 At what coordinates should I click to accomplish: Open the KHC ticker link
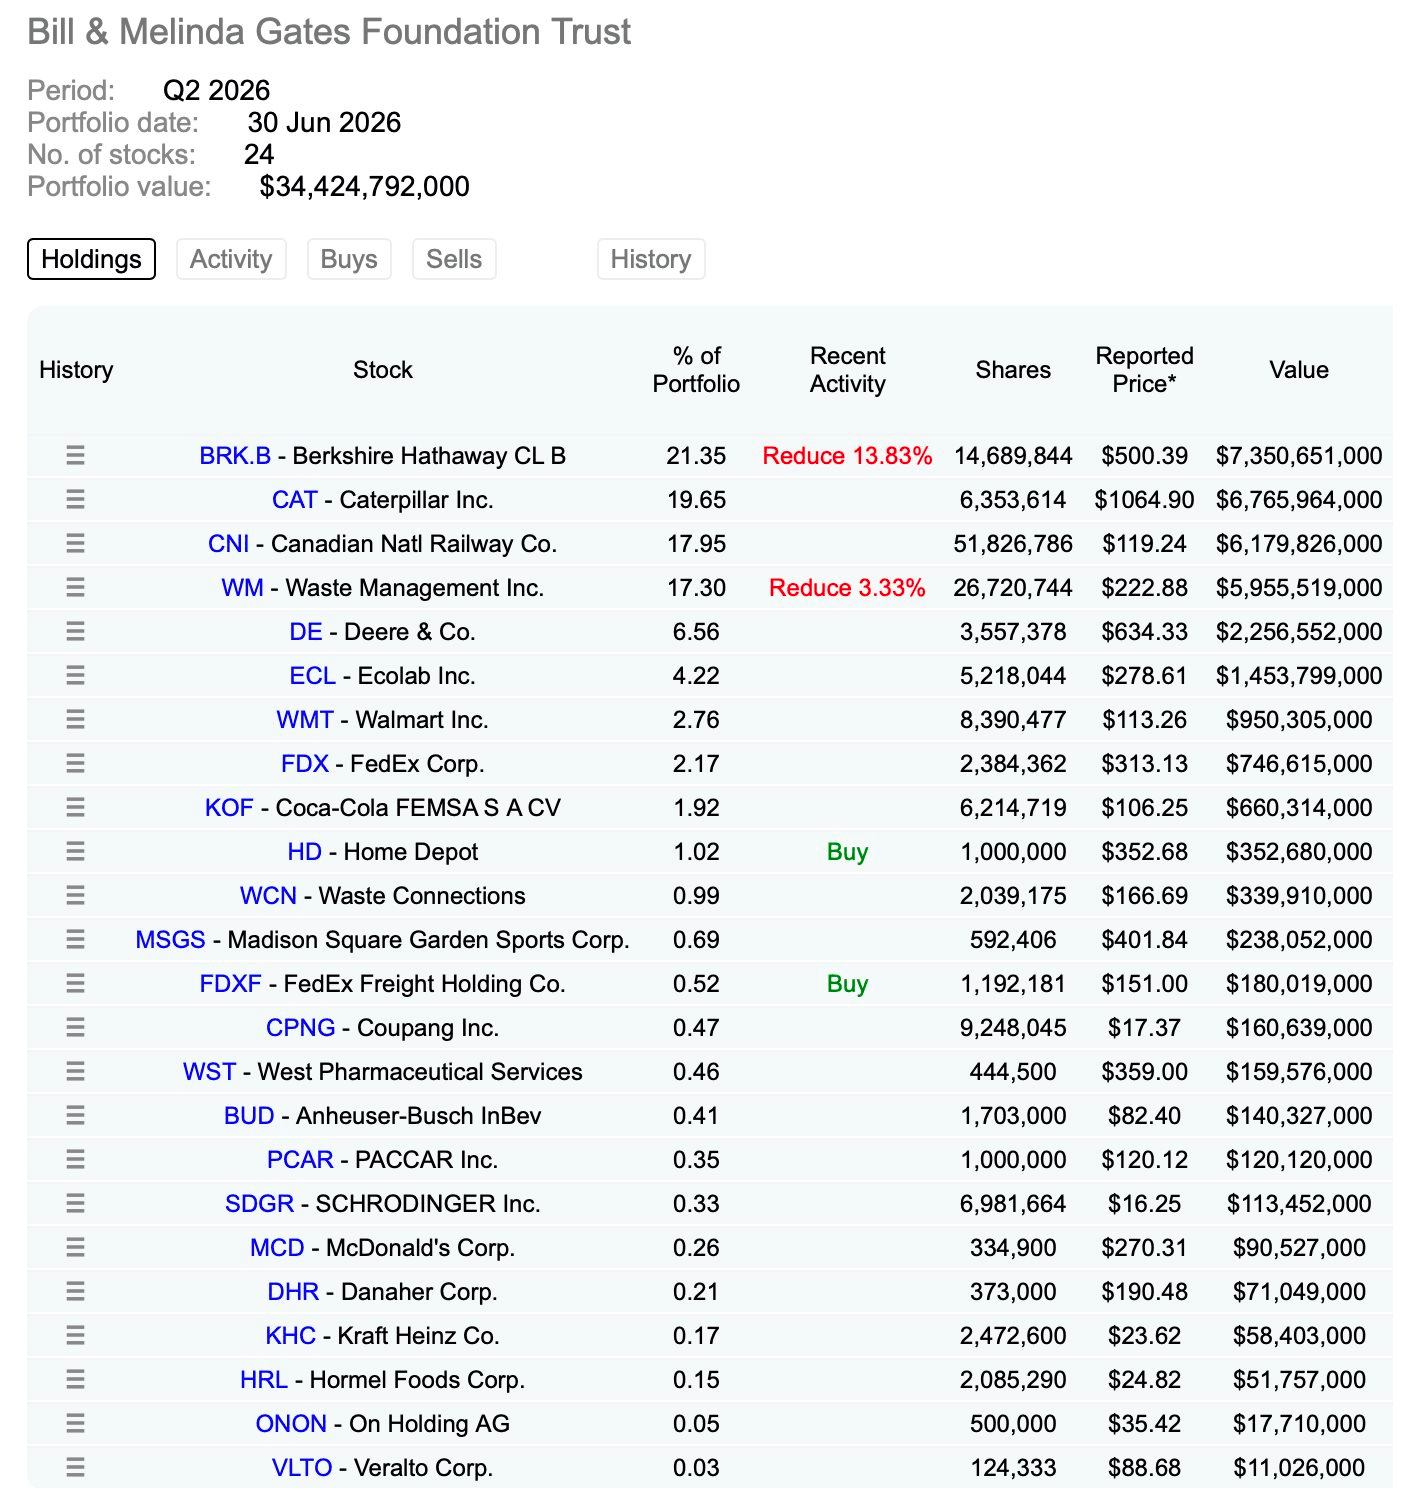point(291,1336)
